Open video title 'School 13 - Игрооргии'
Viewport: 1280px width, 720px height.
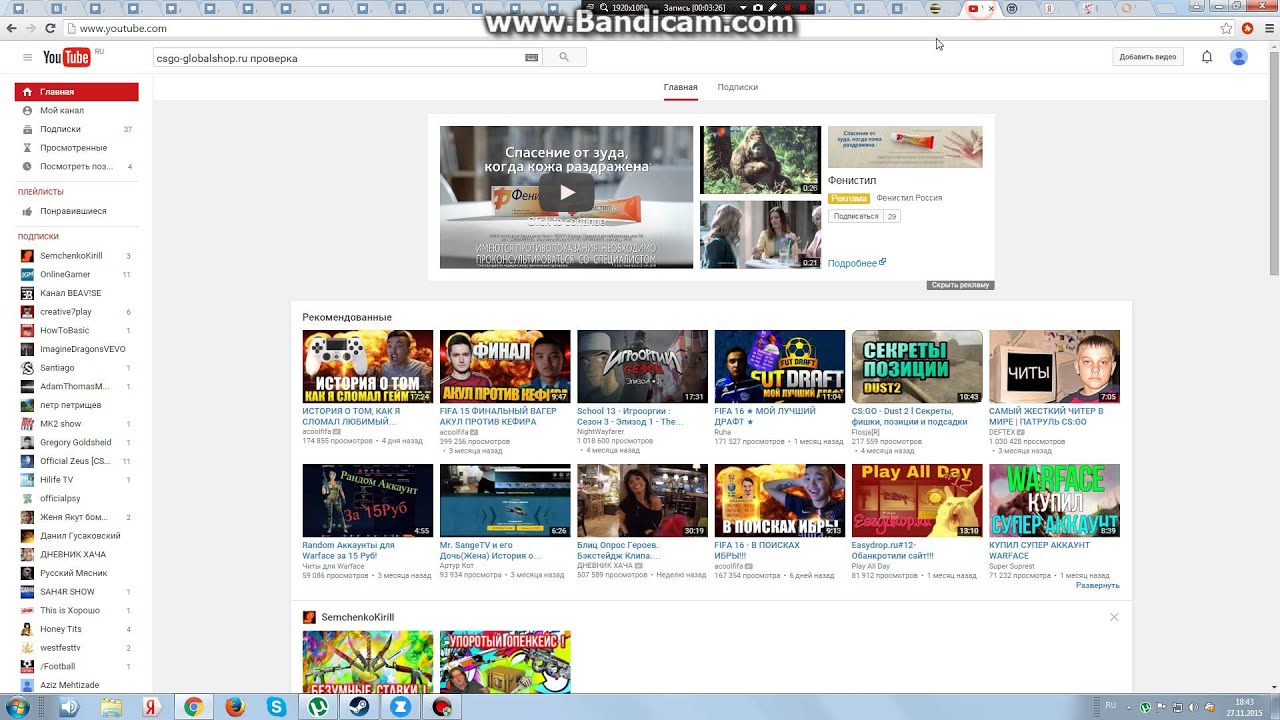630,416
